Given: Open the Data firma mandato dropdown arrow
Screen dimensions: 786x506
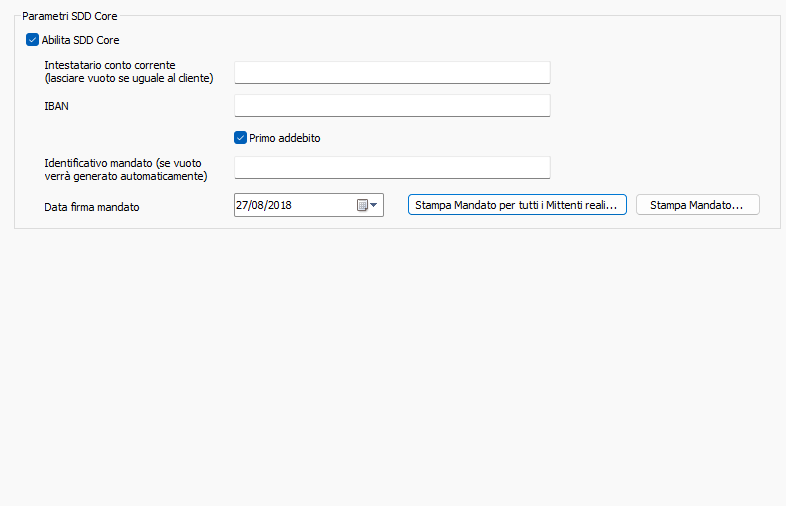Looking at the screenshot, I should click(x=374, y=205).
